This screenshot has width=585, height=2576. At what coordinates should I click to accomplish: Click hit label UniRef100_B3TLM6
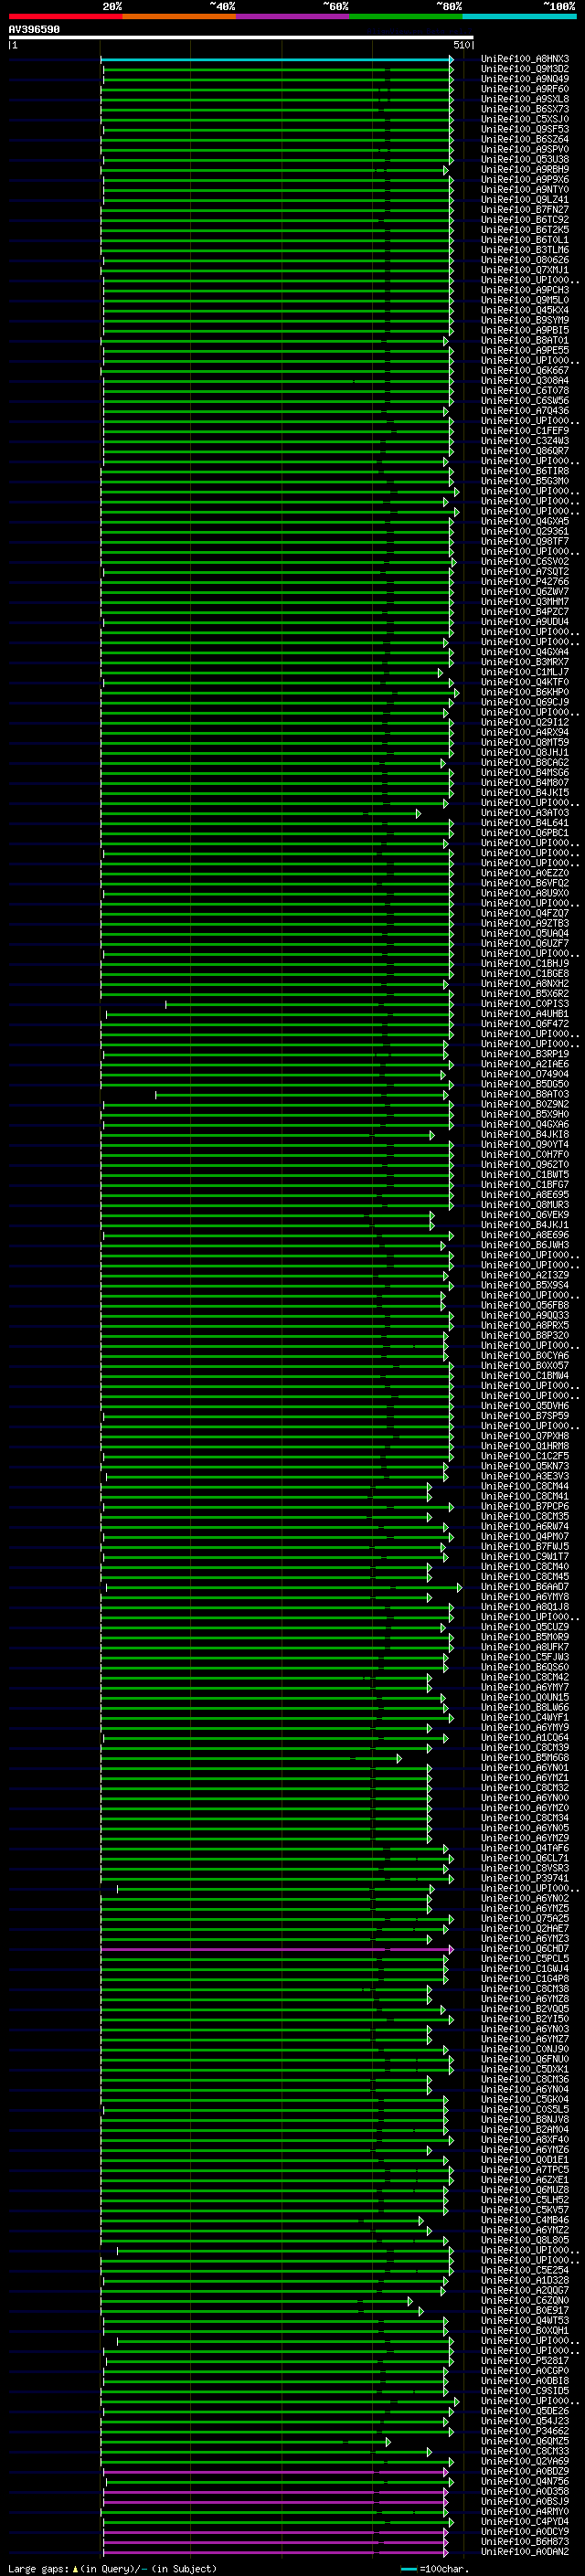(525, 250)
